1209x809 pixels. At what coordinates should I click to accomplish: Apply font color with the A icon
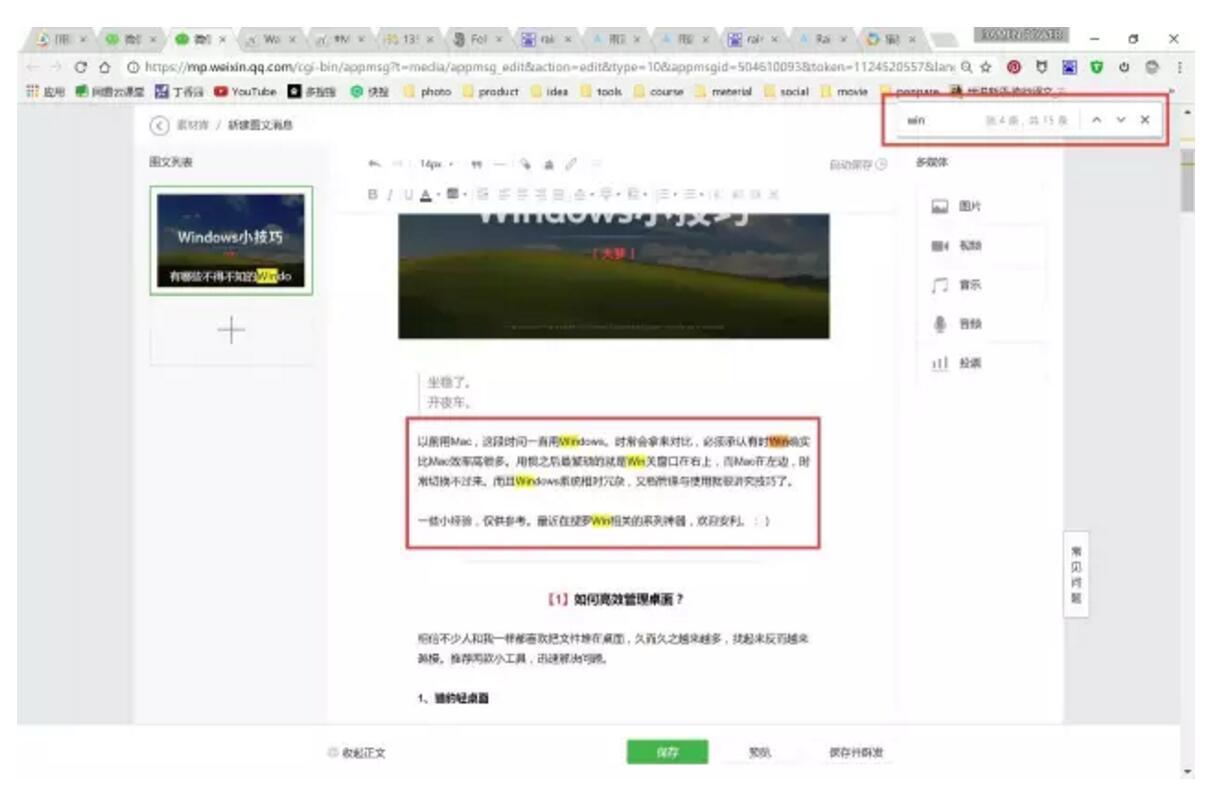(425, 194)
